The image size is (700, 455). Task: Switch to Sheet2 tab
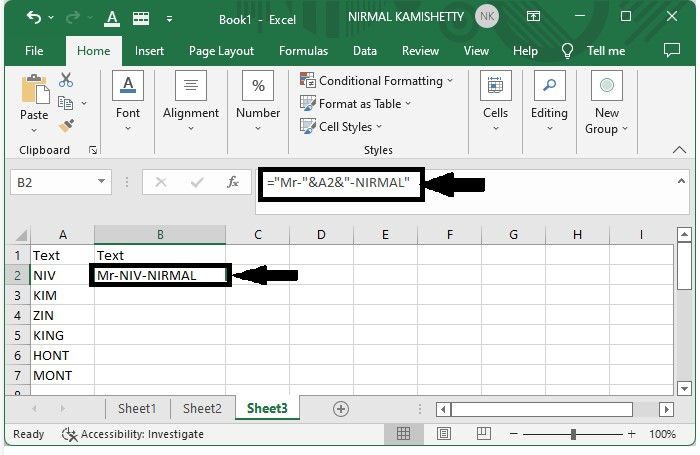pos(202,409)
